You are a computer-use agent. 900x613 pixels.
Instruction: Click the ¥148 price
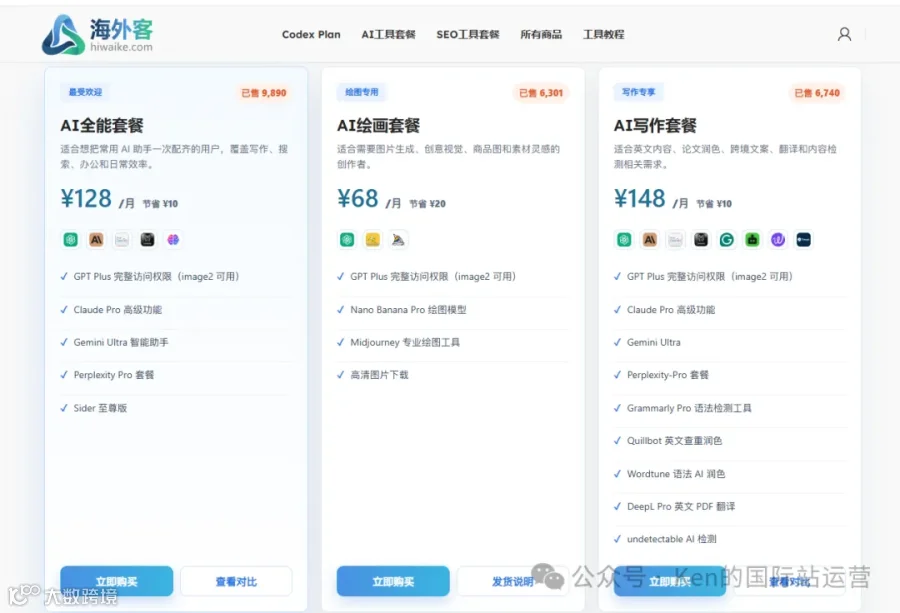[639, 199]
